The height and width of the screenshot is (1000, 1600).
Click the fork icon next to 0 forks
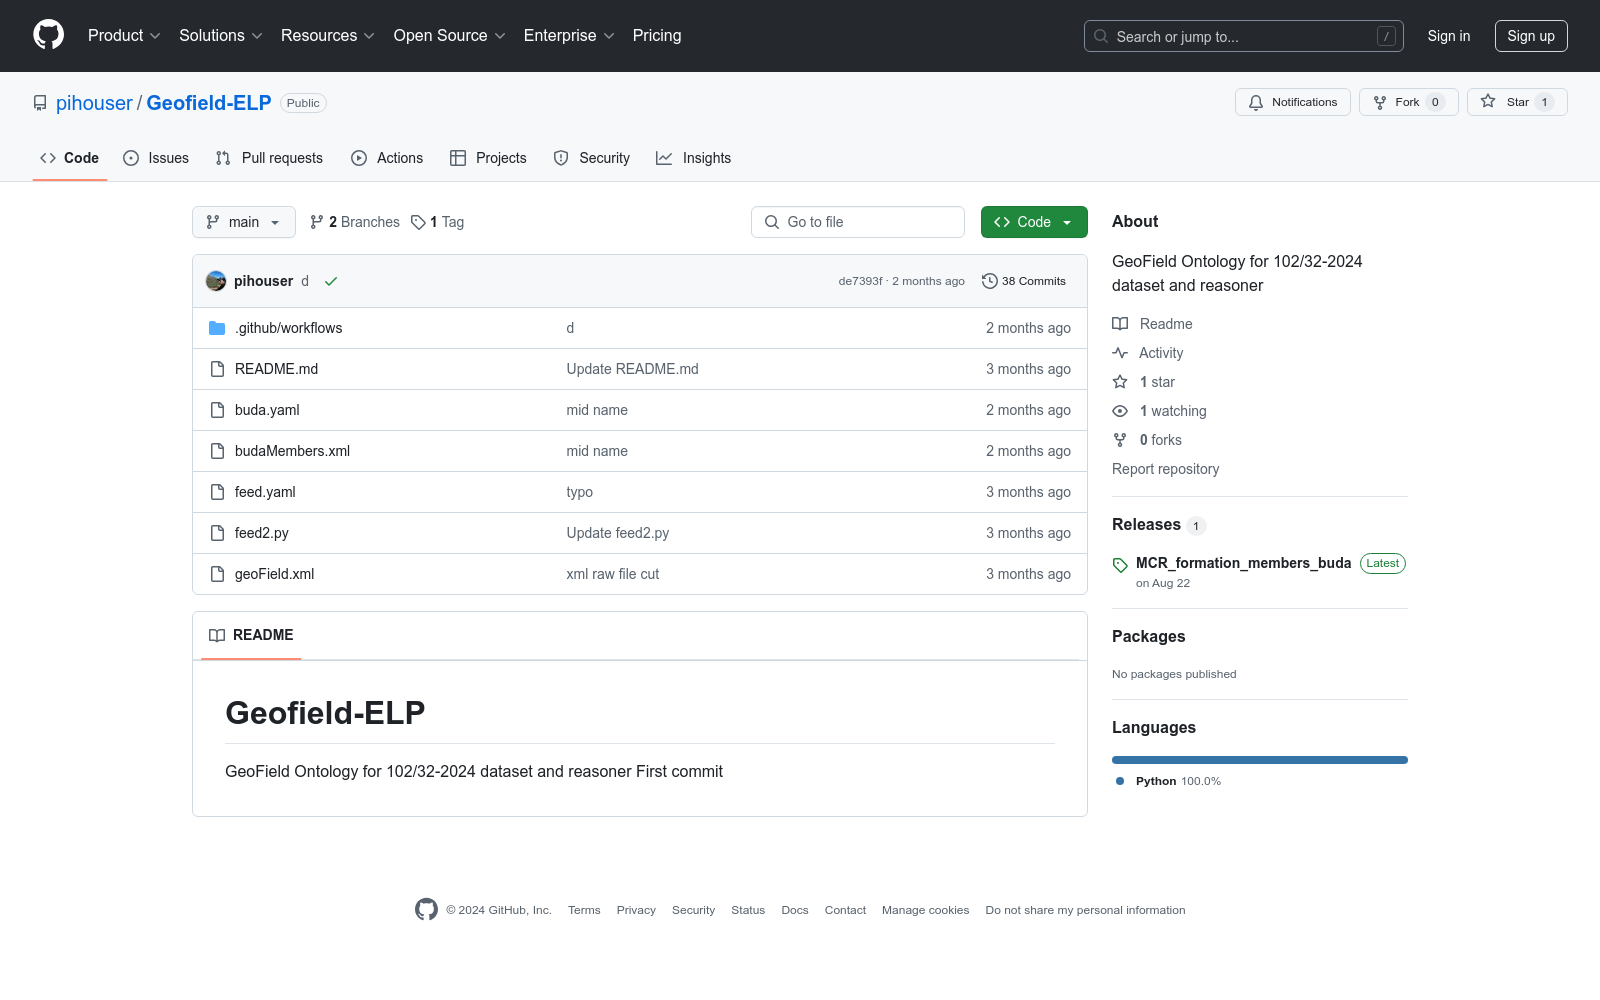(1120, 440)
